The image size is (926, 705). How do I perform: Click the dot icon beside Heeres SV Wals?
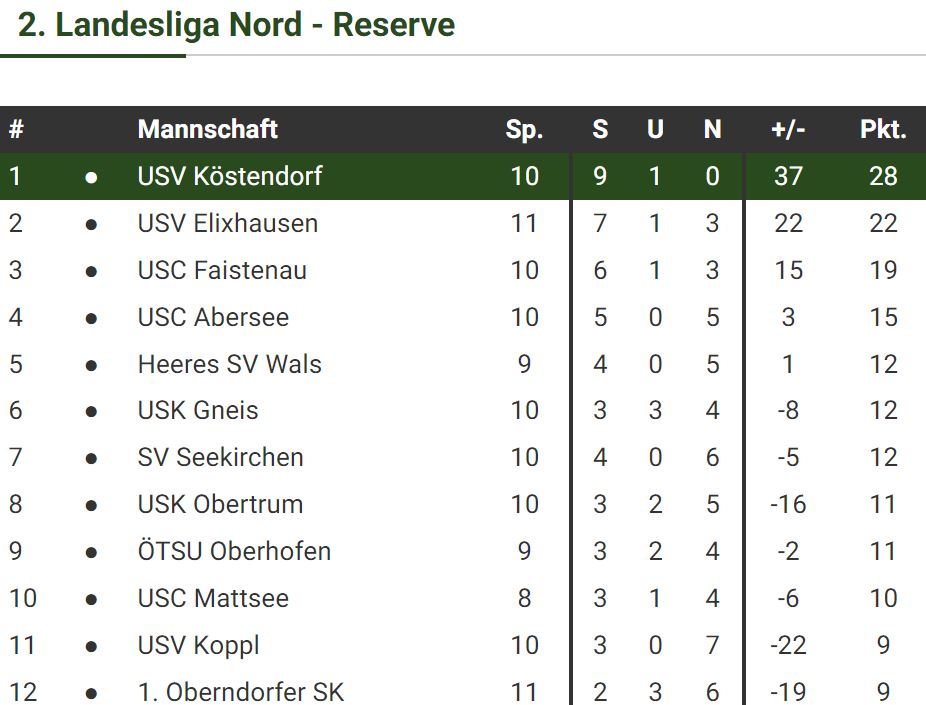[x=91, y=365]
